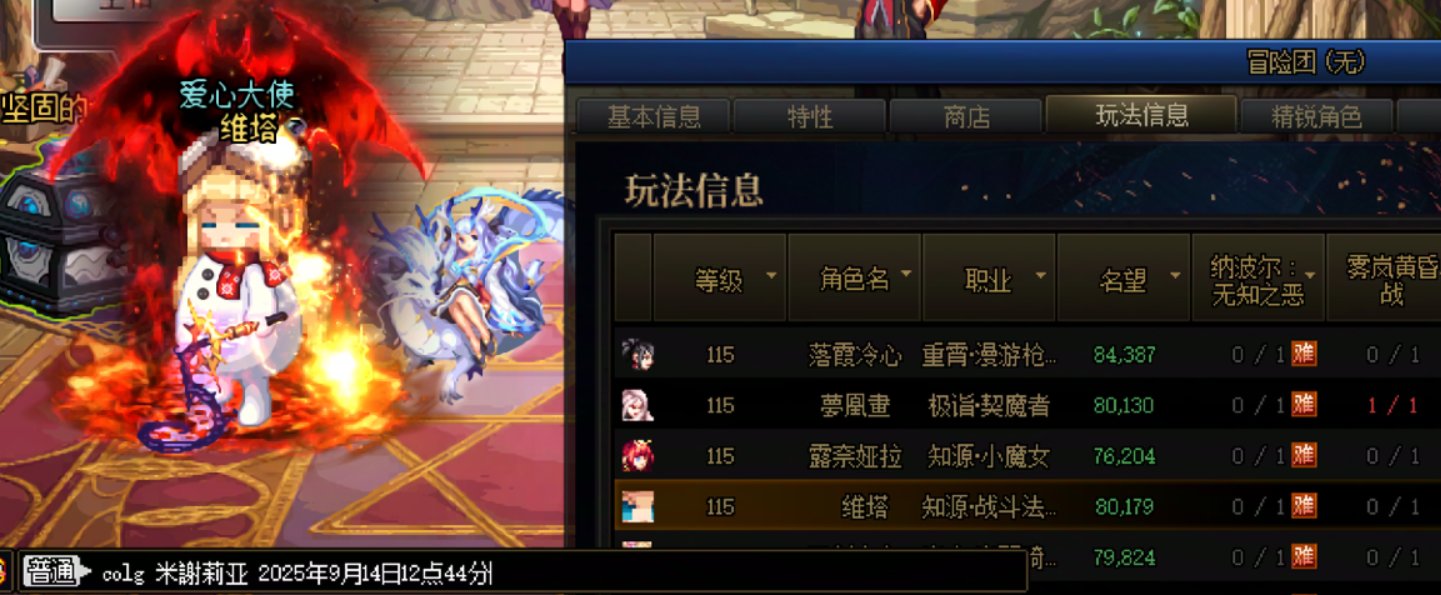This screenshot has width=1441, height=595.
Task: Switch to the 基本信息 tab
Action: pyautogui.click(x=654, y=116)
